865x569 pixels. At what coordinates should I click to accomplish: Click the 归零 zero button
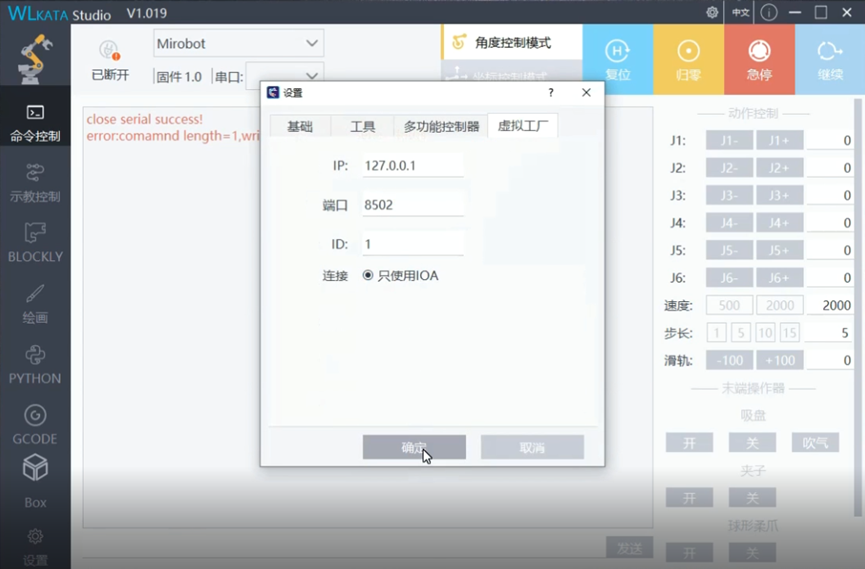pos(688,60)
